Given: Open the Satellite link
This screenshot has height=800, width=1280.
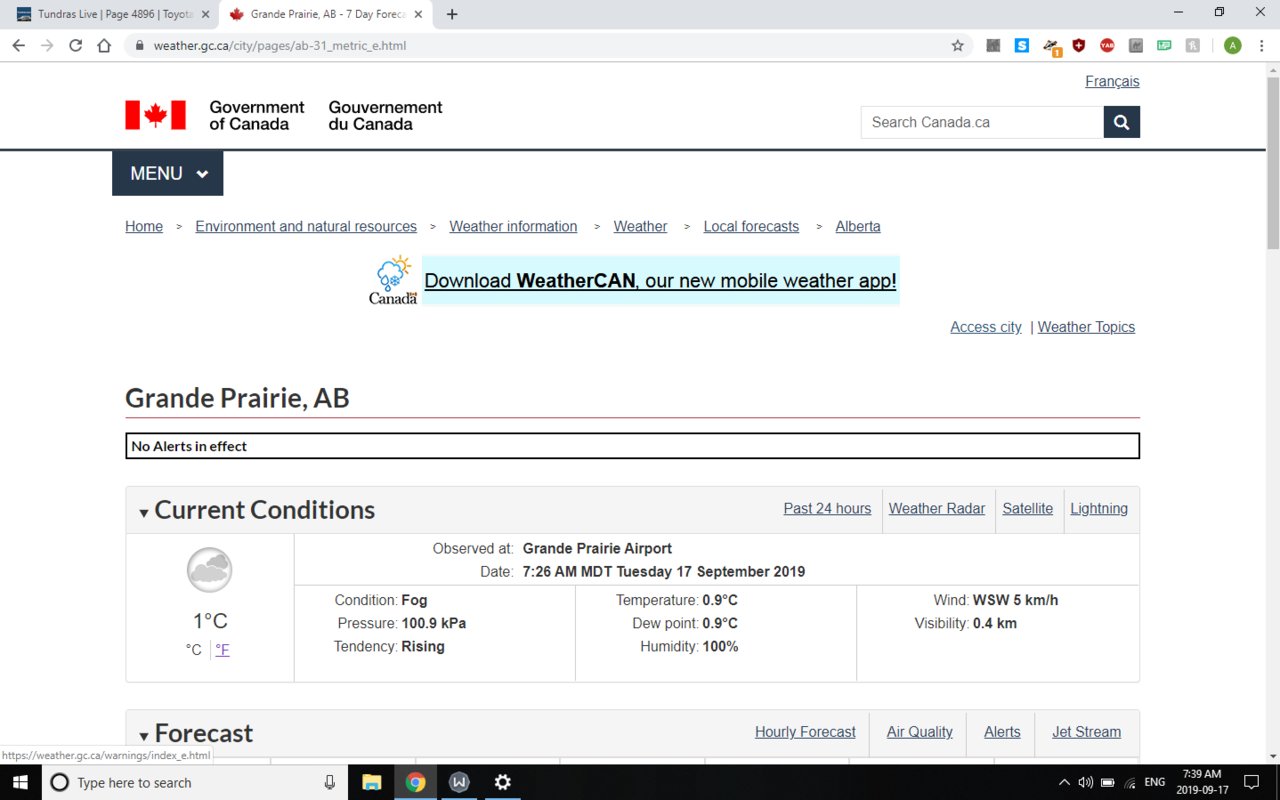Looking at the screenshot, I should pyautogui.click(x=1028, y=508).
